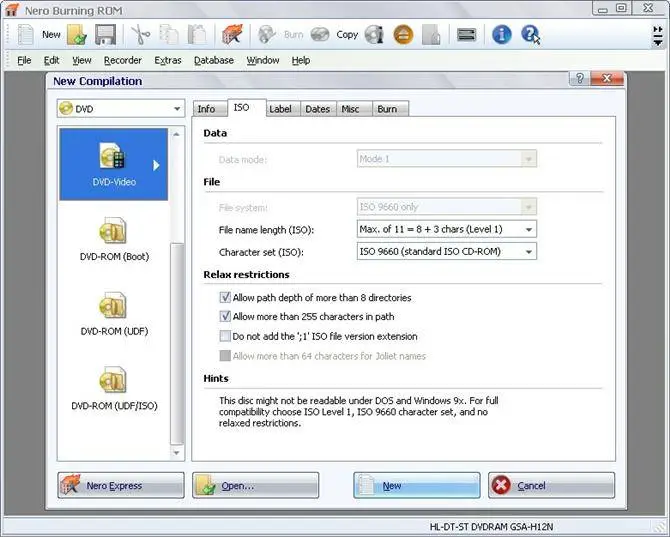Viewport: 670px width, 537px height.
Task: Click the Paste clipboard toolbar icon
Action: tap(197, 35)
